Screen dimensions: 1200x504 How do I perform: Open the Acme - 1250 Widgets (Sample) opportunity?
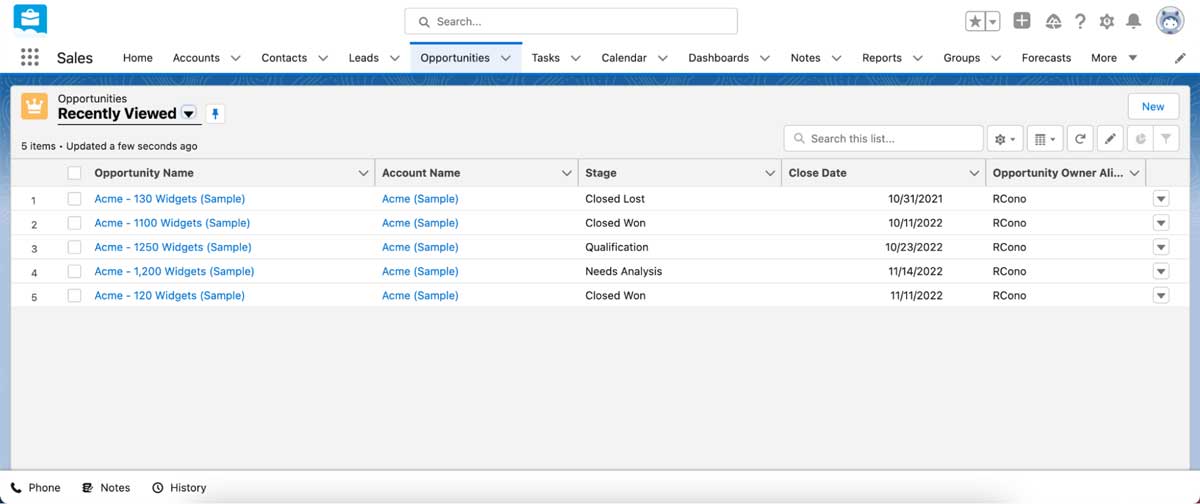point(173,247)
